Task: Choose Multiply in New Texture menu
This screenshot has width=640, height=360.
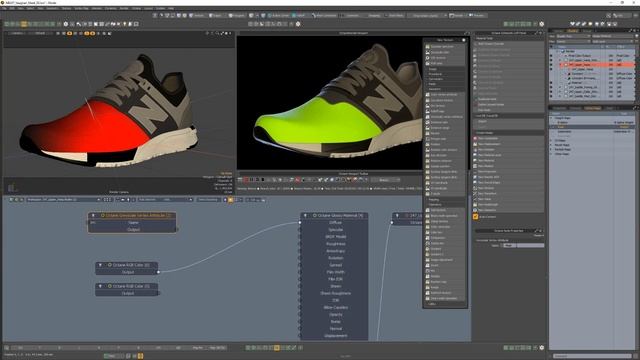Action: click(x=444, y=276)
